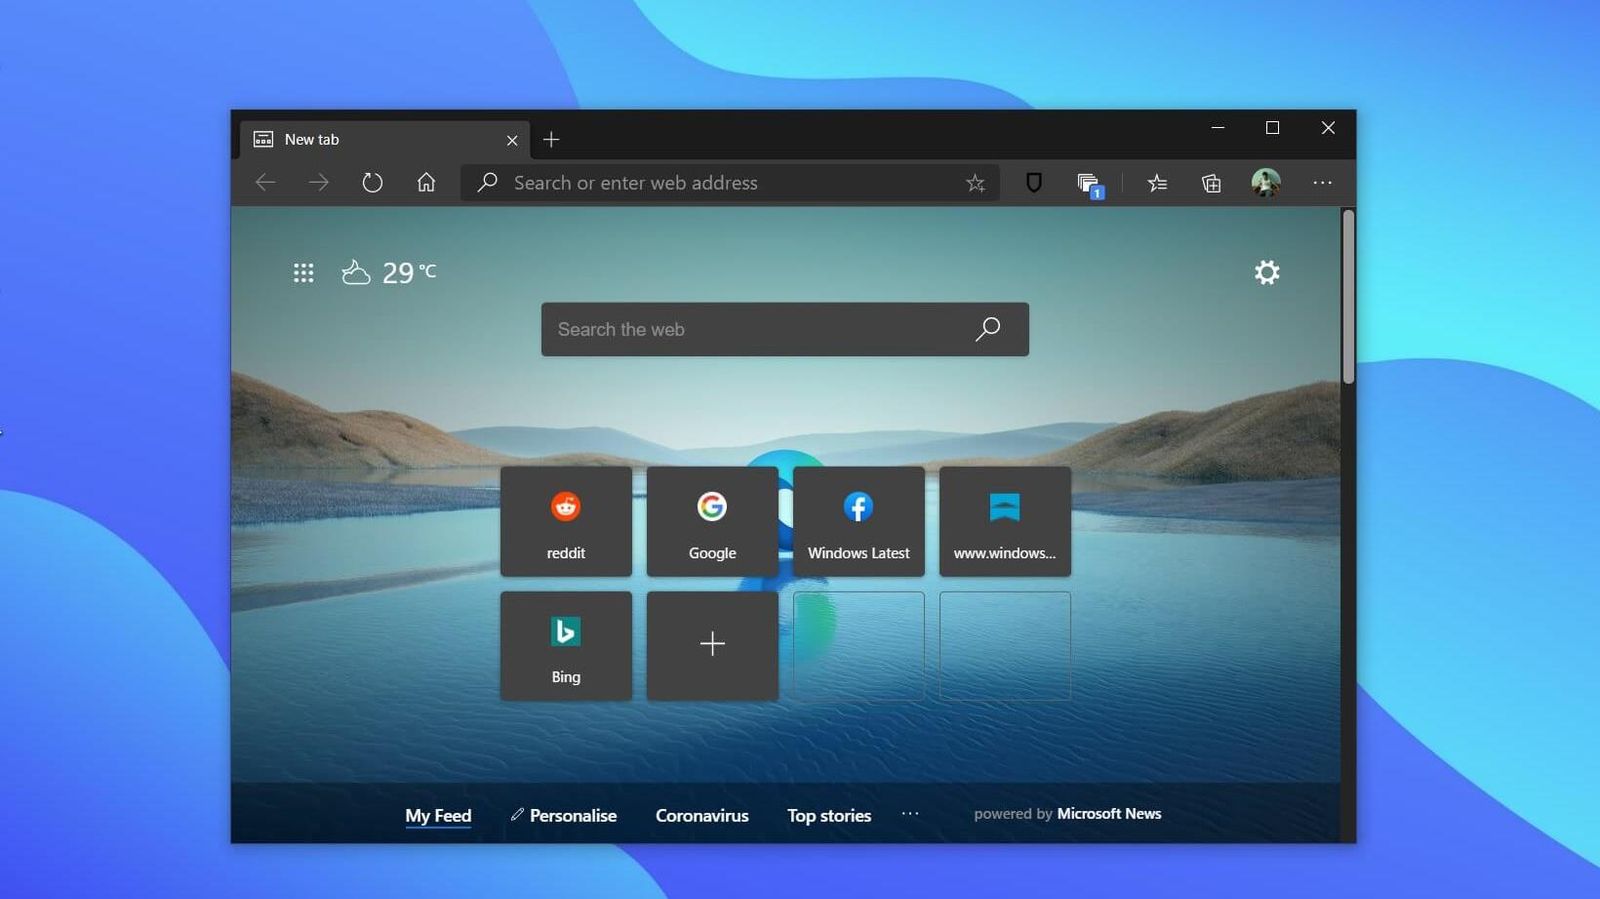The width and height of the screenshot is (1600, 899).
Task: Open the app launcher grid icon
Action: pos(304,273)
